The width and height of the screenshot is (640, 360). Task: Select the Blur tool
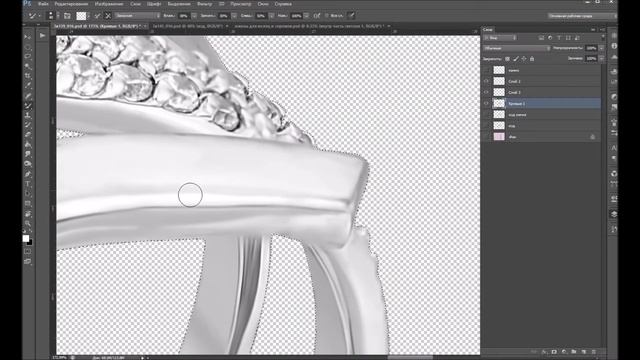28,154
